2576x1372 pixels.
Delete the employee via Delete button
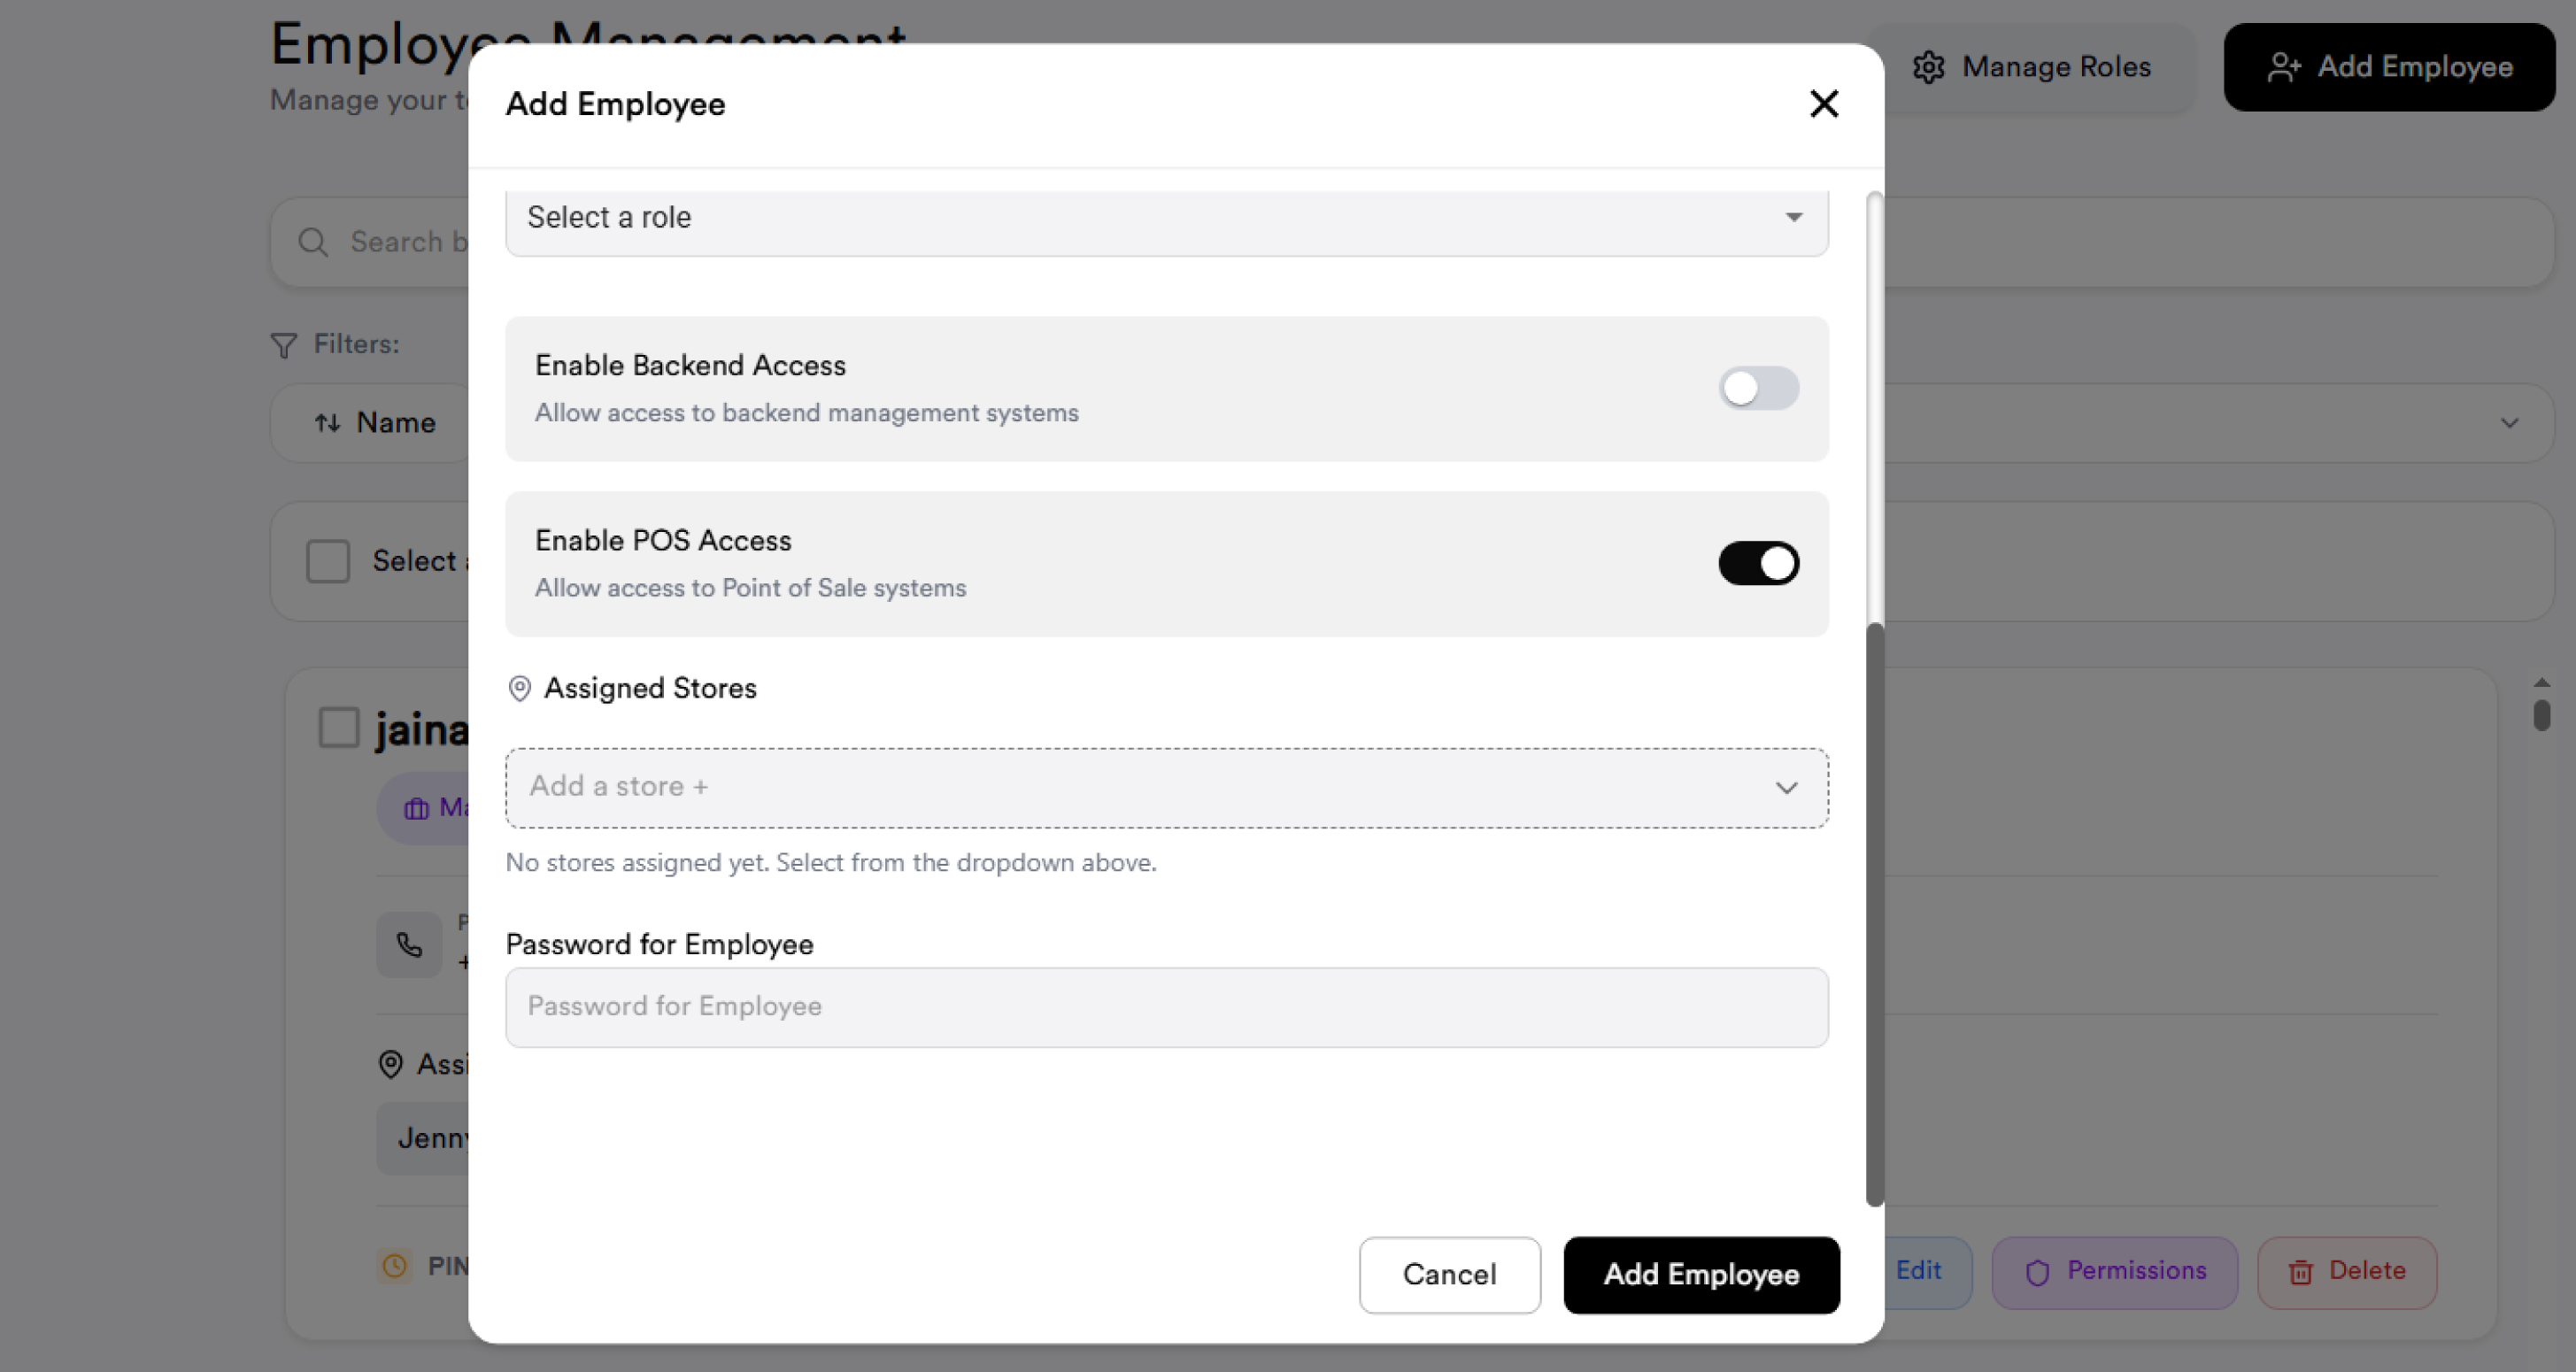2346,1272
